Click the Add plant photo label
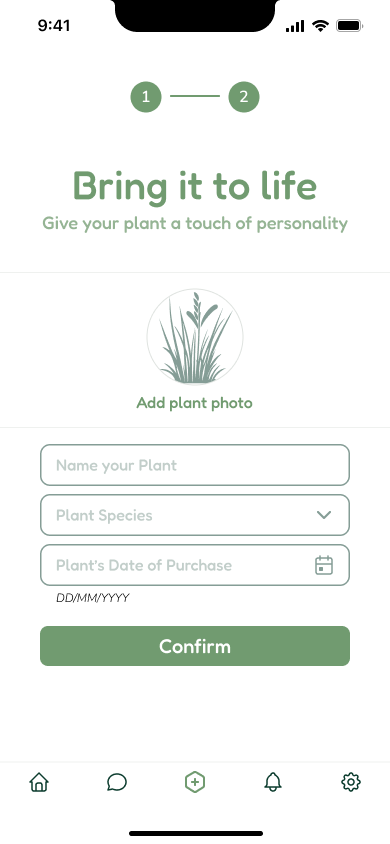This screenshot has width=390, height=844. [x=194, y=403]
